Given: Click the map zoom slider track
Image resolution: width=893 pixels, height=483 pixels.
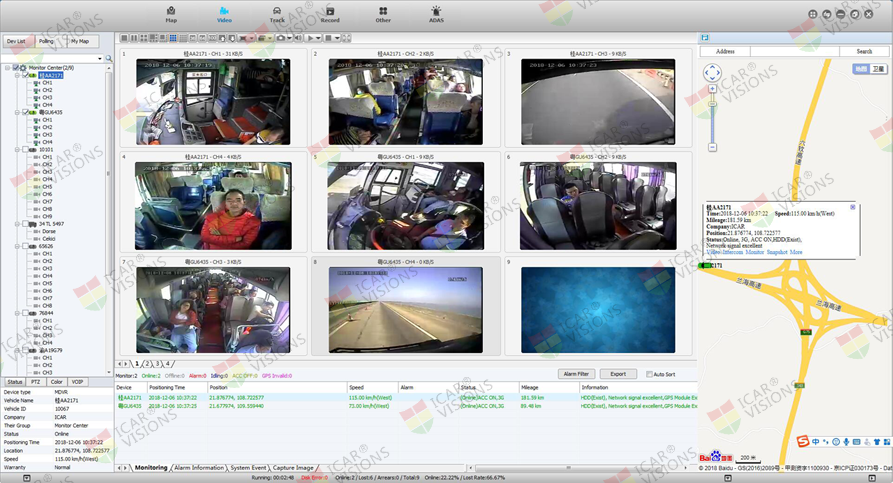Looking at the screenshot, I should pos(712,118).
